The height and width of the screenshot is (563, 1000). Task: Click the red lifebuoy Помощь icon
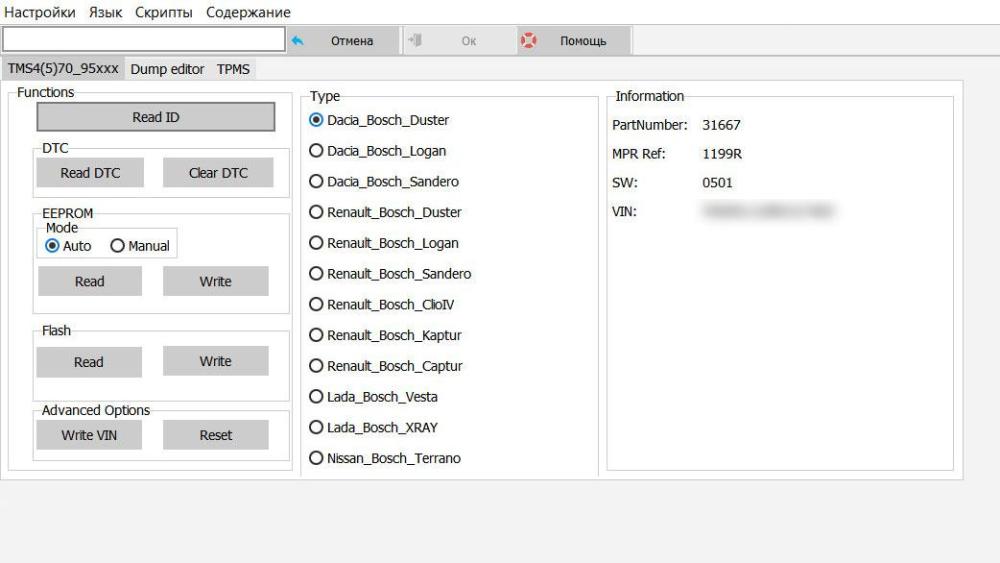pos(528,41)
